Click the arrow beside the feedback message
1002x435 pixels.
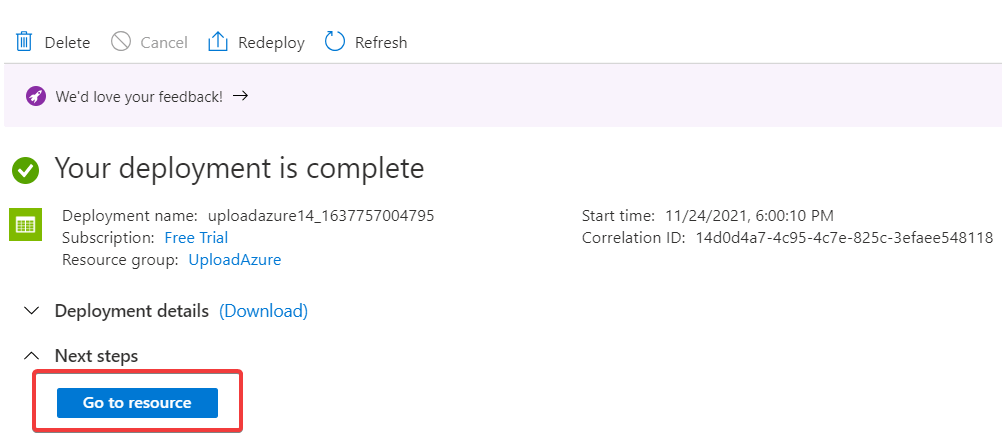click(x=240, y=97)
